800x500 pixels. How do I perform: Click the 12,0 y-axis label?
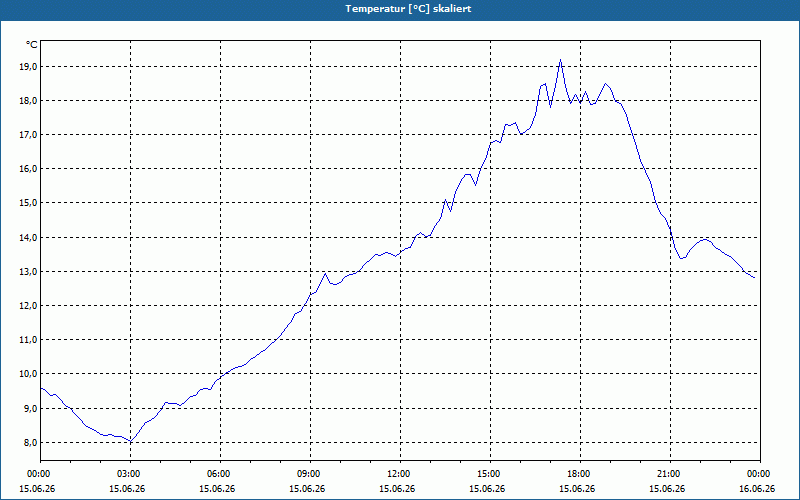(29, 306)
